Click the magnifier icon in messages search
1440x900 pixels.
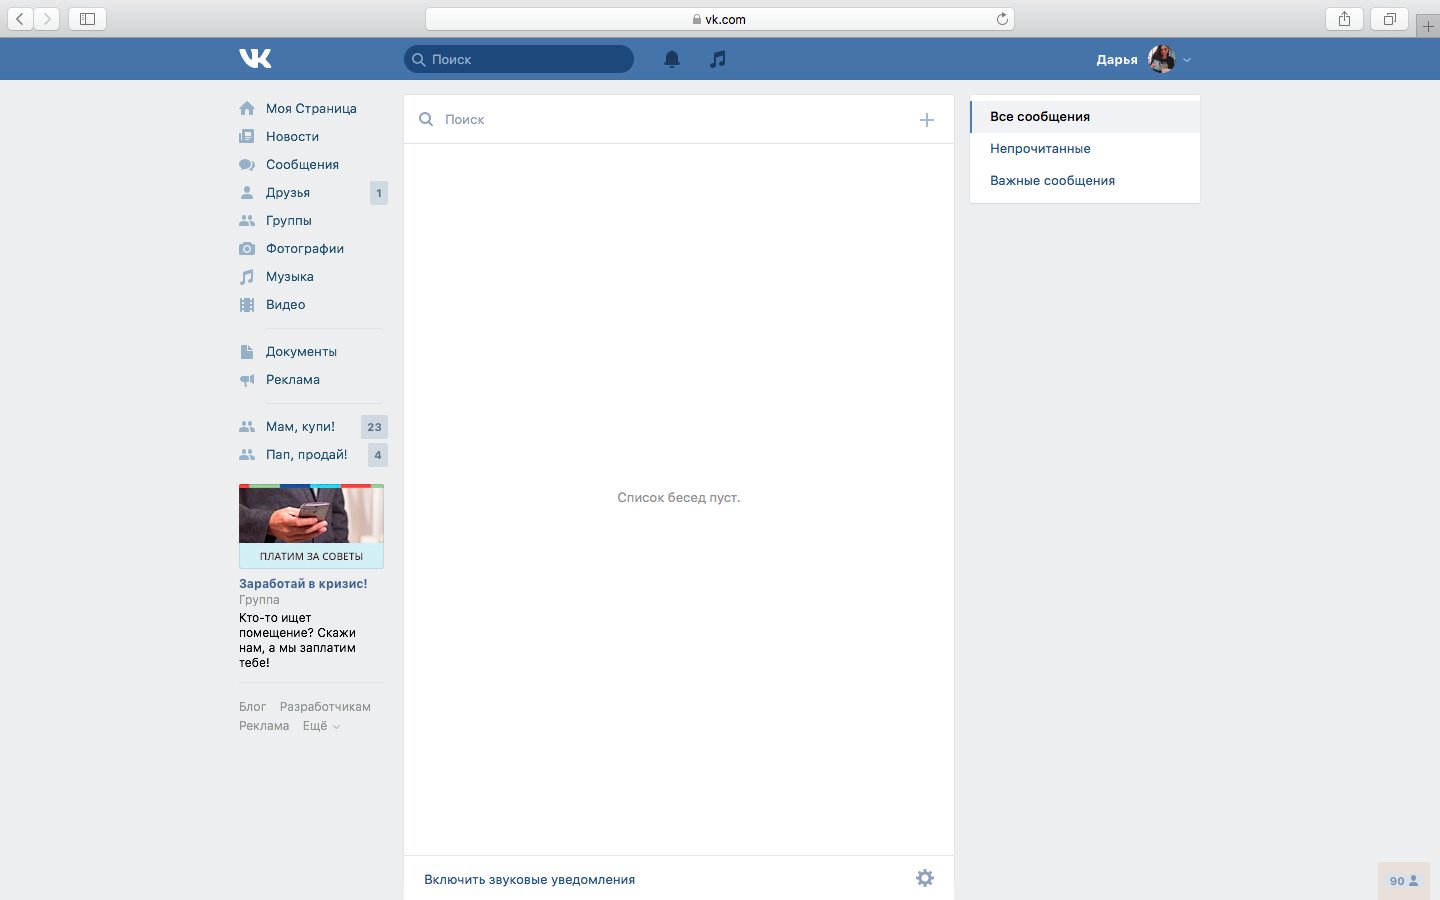[x=426, y=119]
